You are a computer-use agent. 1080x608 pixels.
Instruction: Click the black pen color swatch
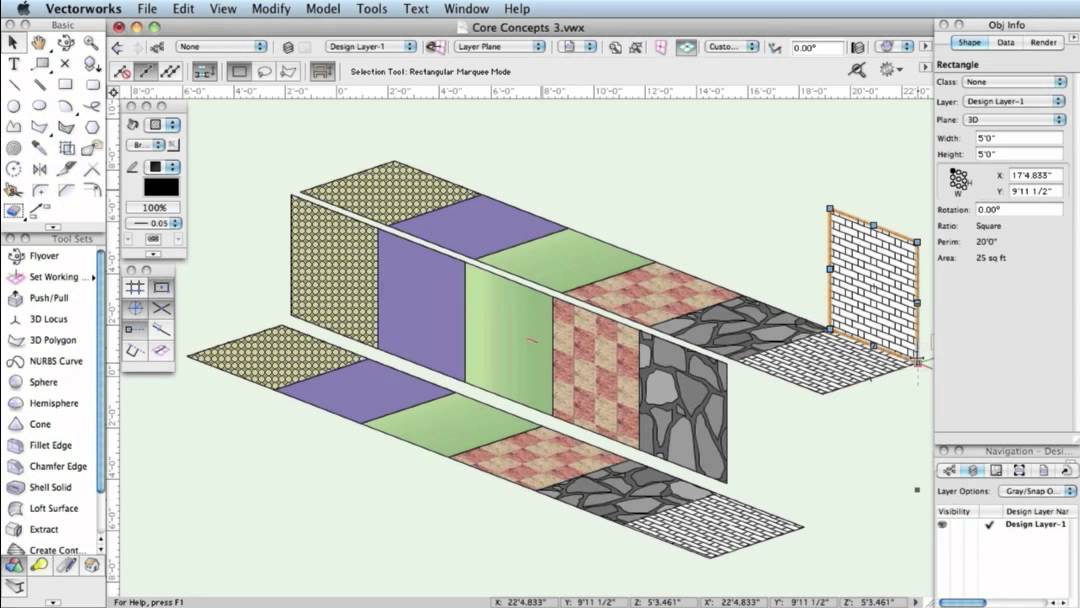(161, 187)
